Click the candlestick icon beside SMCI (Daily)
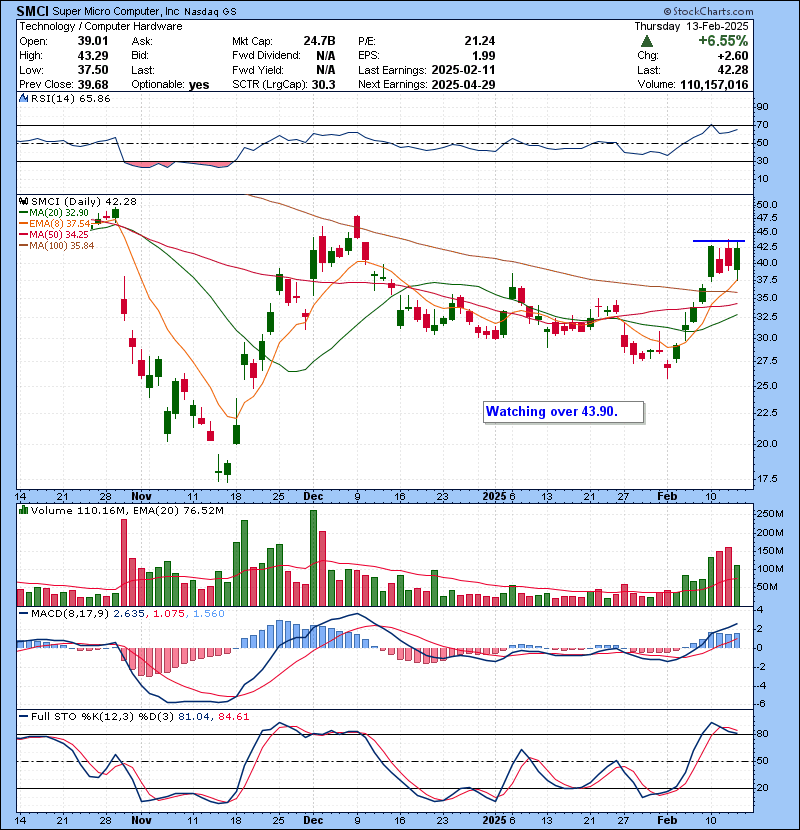 [x=24, y=202]
